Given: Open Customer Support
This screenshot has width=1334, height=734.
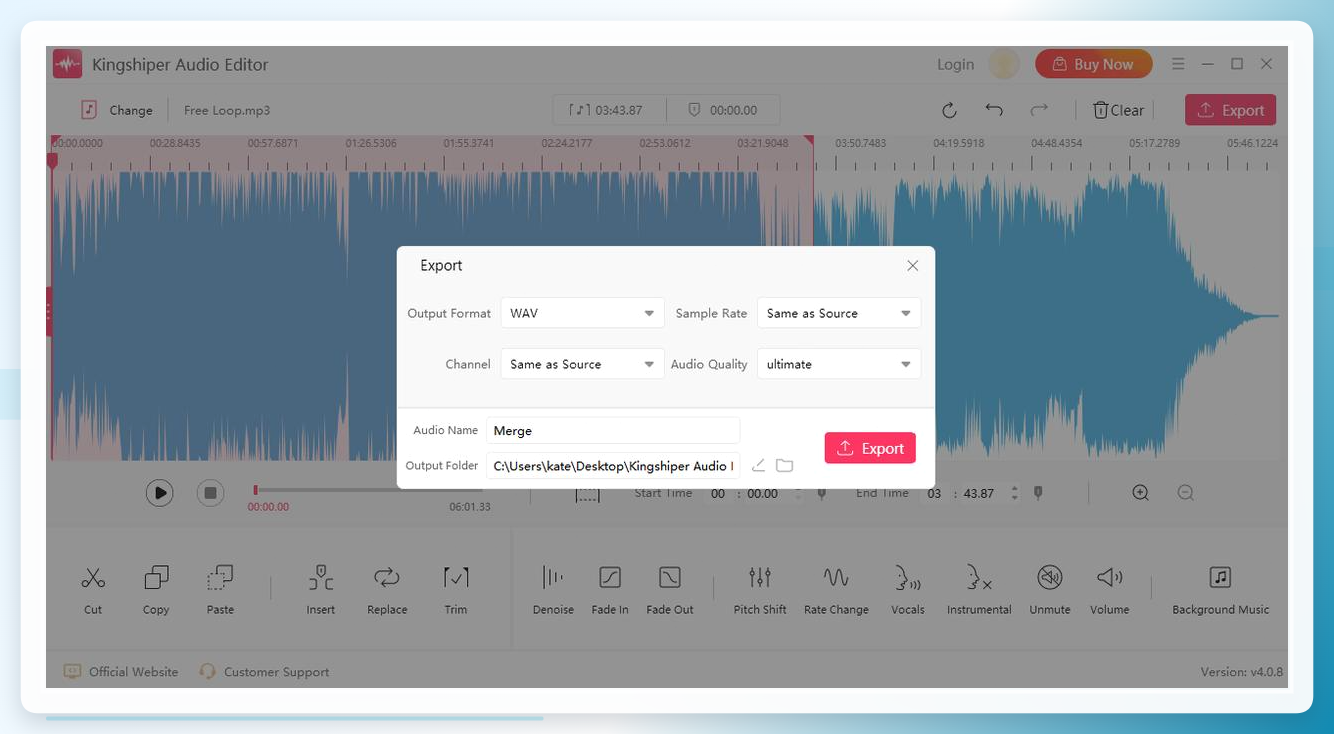Looking at the screenshot, I should coord(264,671).
